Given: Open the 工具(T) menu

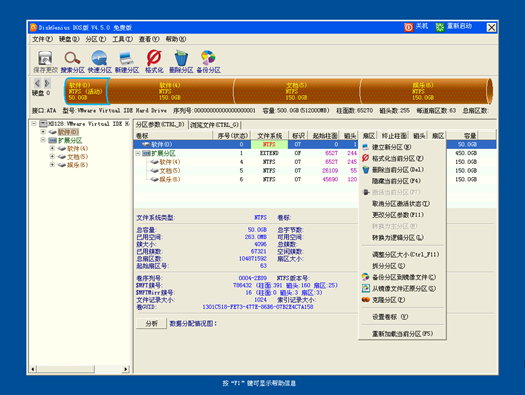Looking at the screenshot, I should [123, 39].
